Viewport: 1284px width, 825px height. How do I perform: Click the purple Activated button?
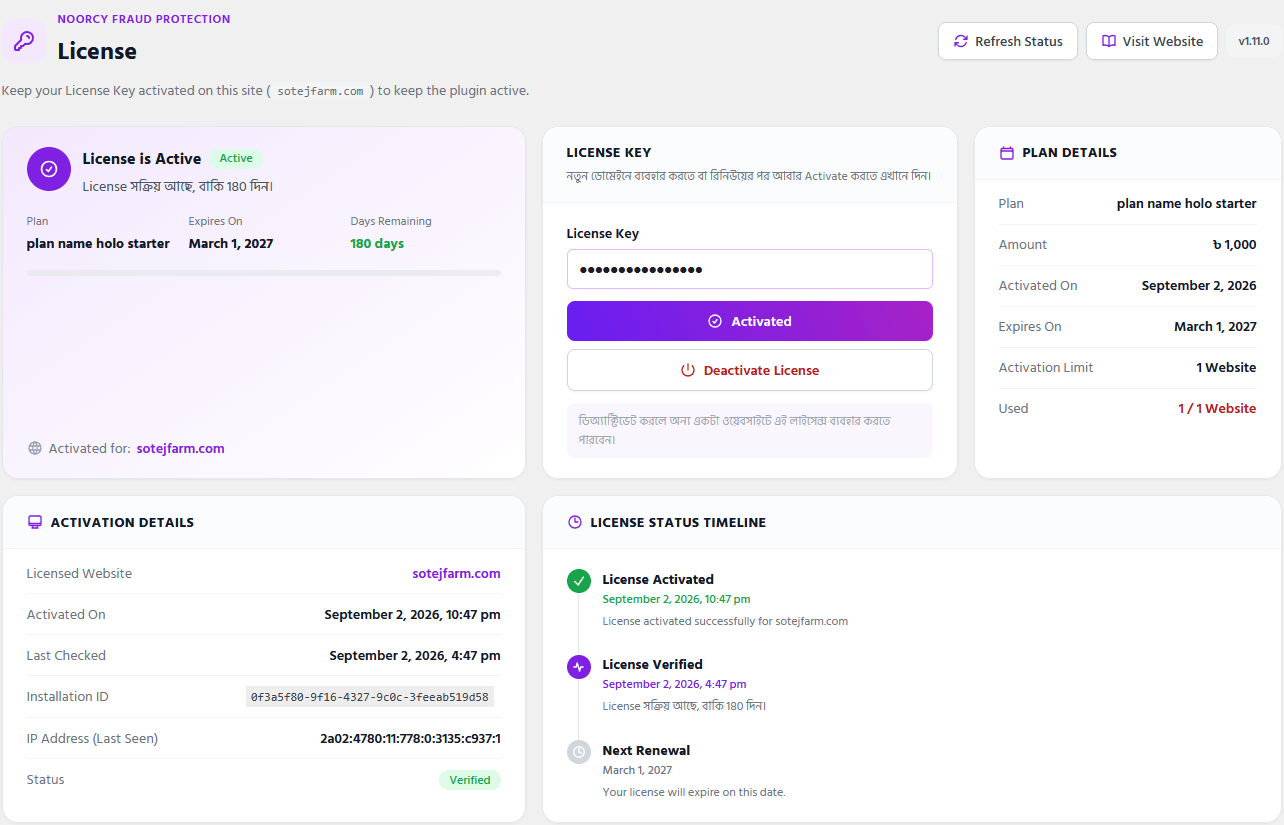coord(750,321)
